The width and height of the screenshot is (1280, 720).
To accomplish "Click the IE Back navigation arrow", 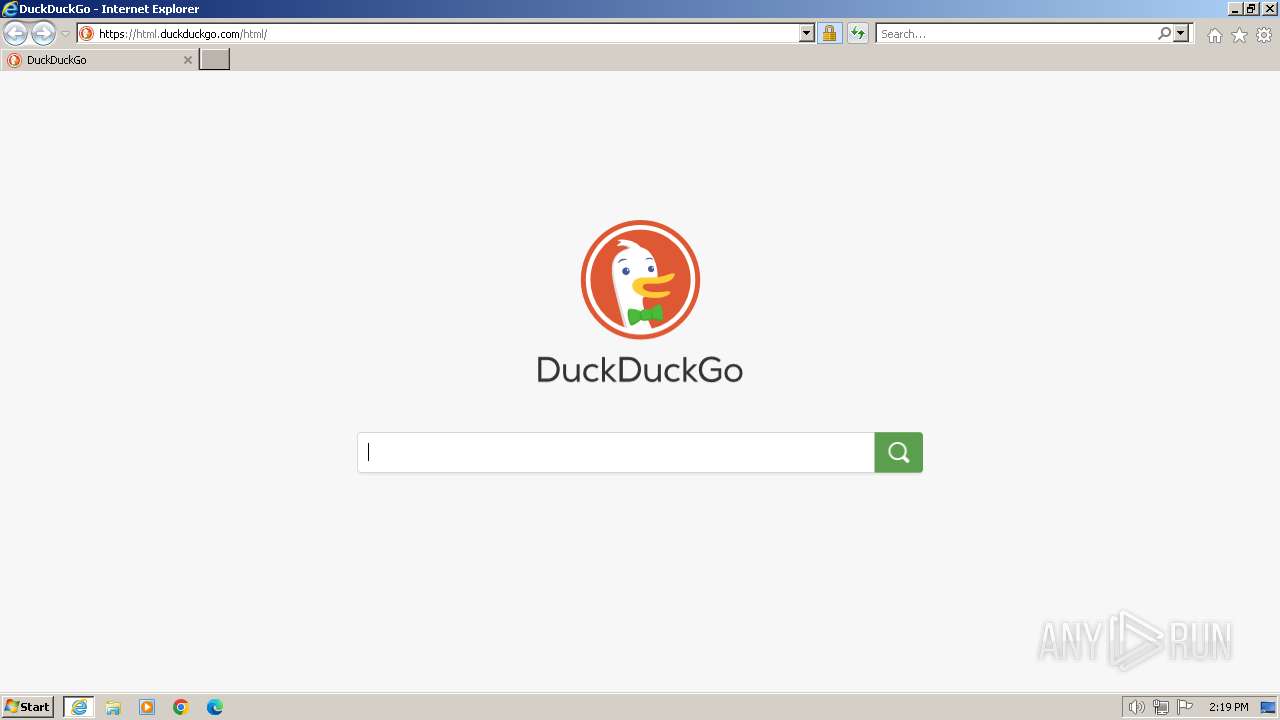I will (x=15, y=34).
